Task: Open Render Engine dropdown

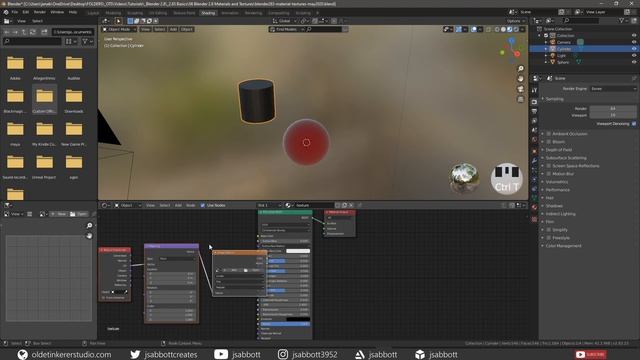Action: coord(613,89)
